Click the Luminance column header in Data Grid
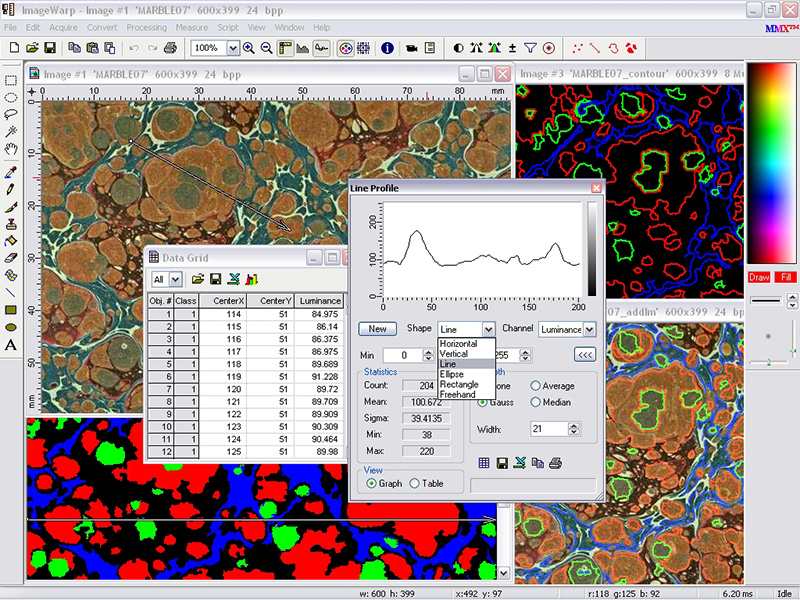Image resolution: width=800 pixels, height=600 pixels. coord(320,301)
